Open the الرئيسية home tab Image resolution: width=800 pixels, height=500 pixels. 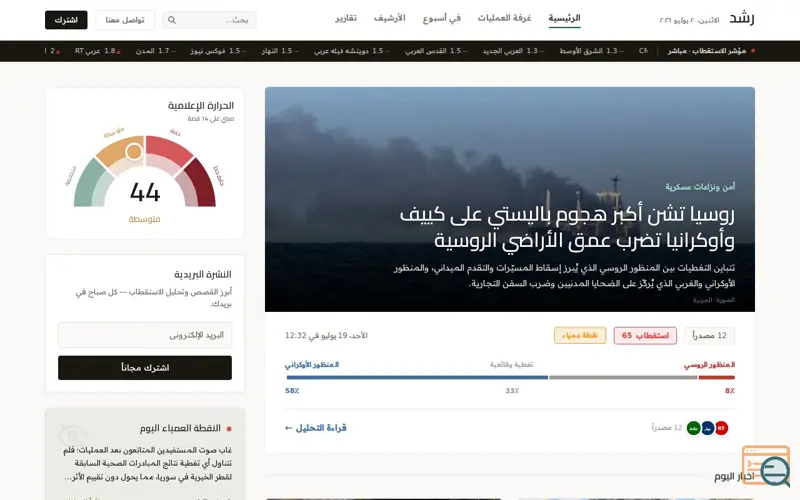click(x=564, y=18)
